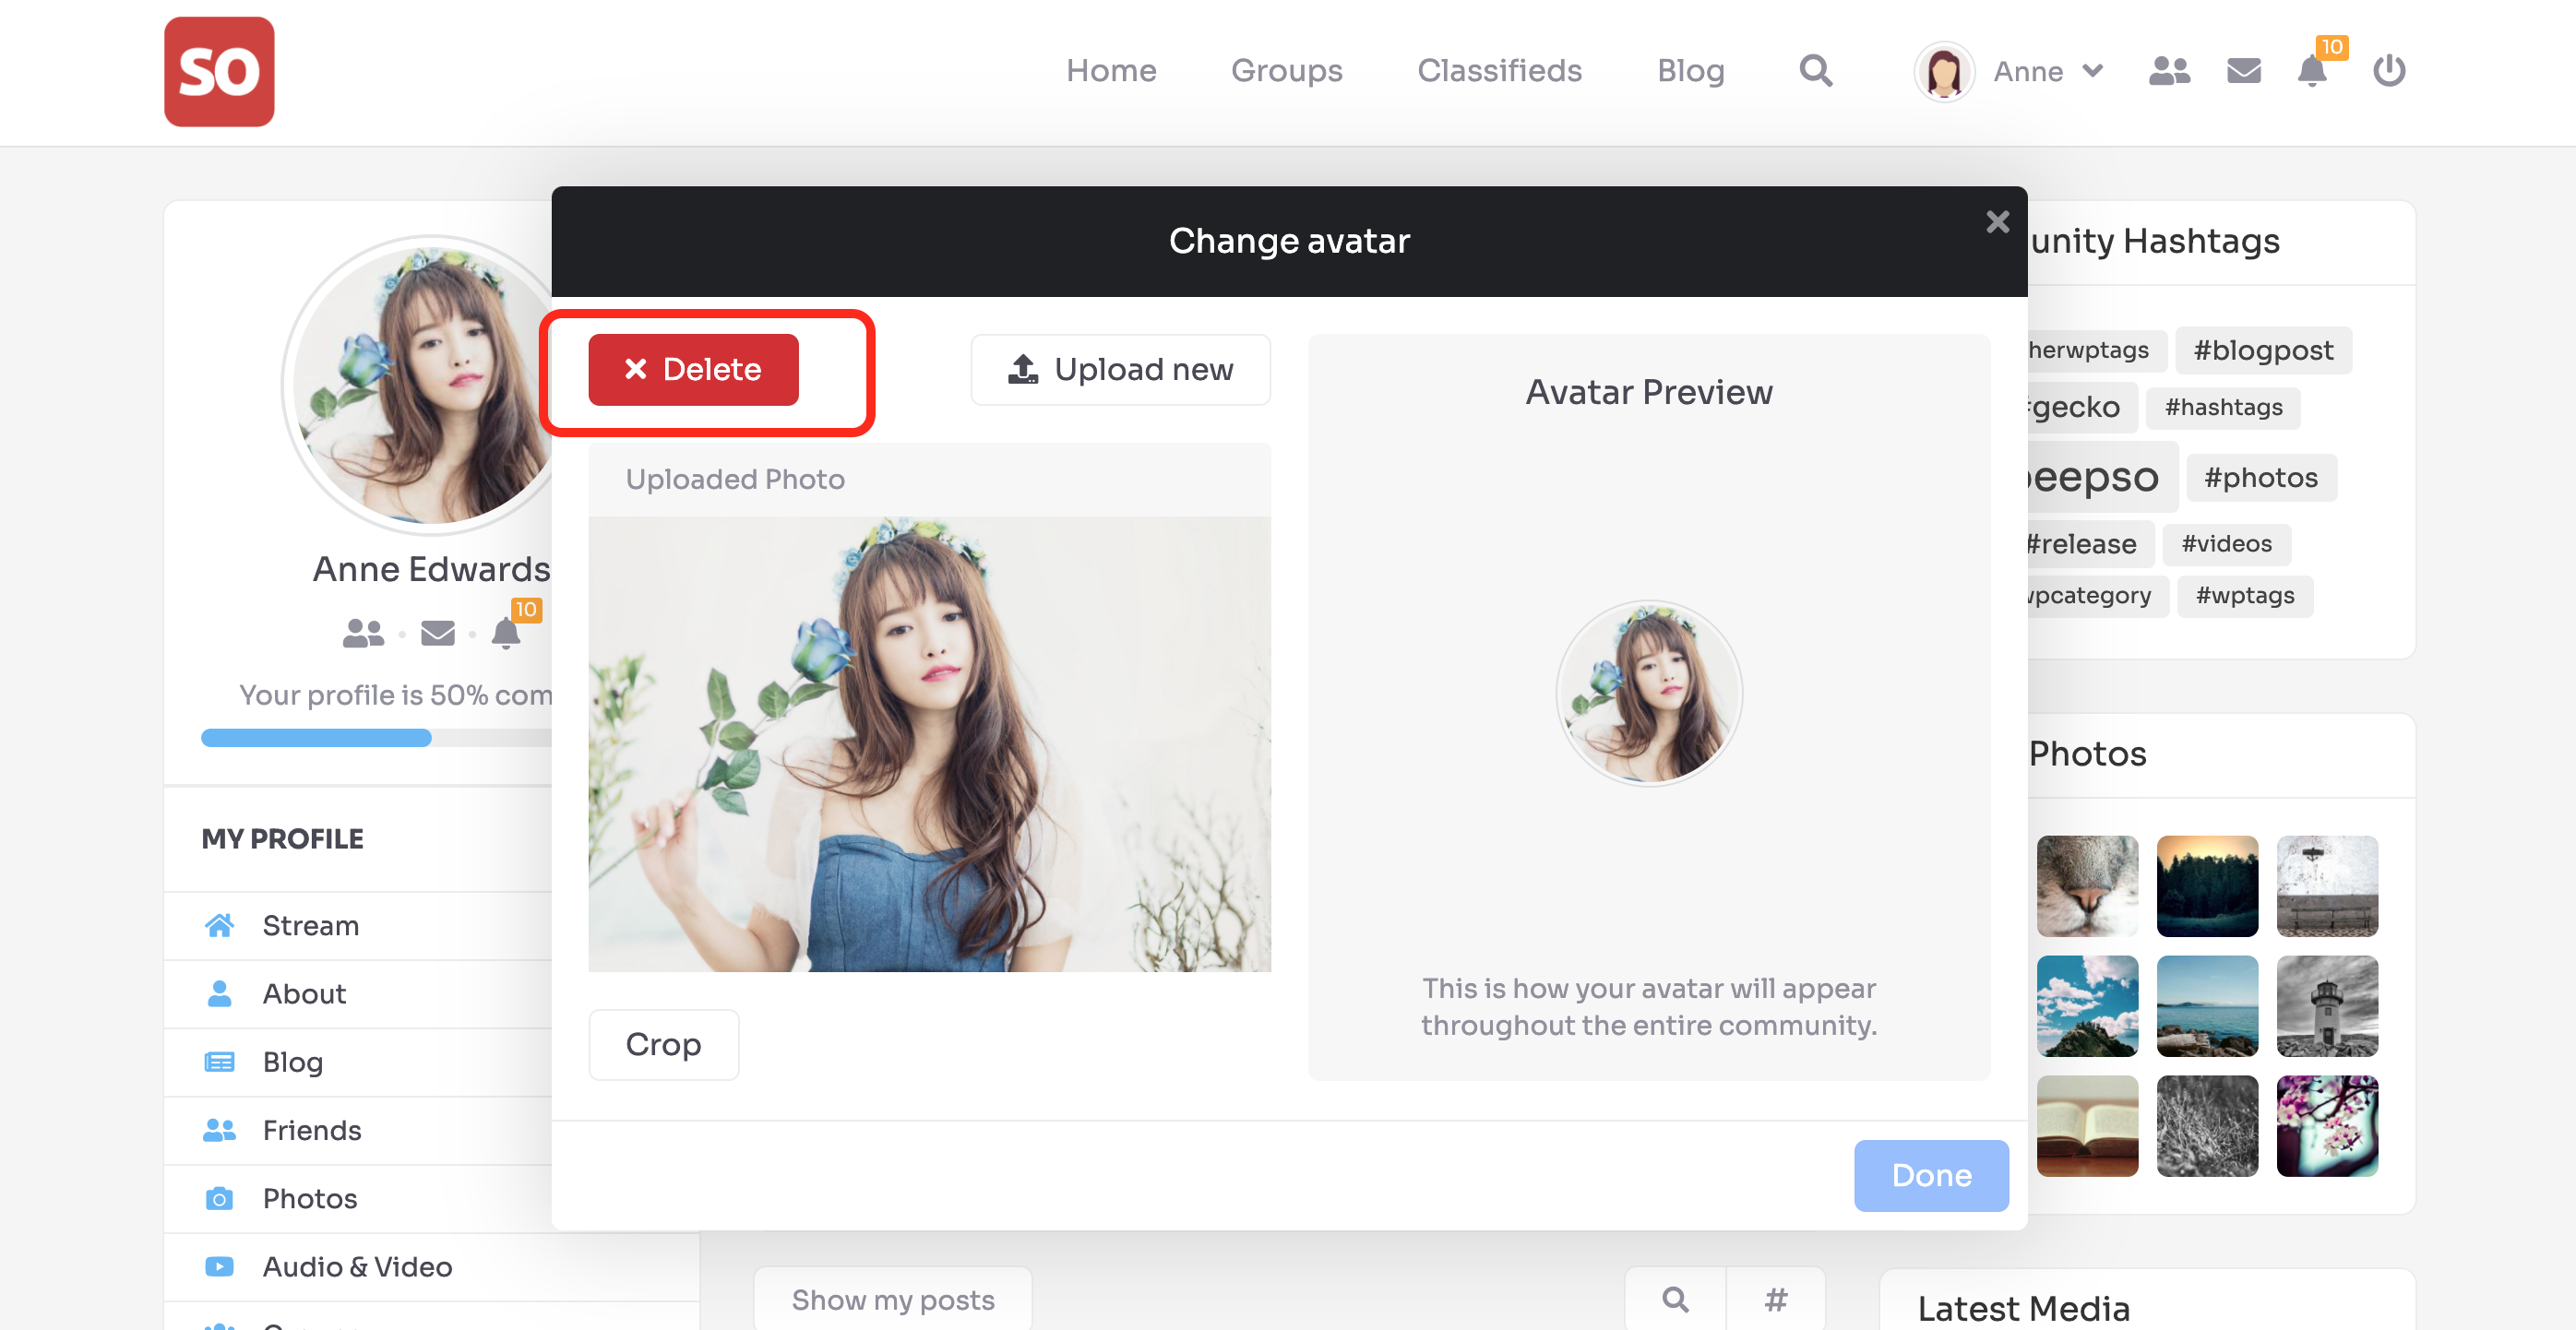Click the Done button
The height and width of the screenshot is (1330, 2576).
point(1931,1175)
